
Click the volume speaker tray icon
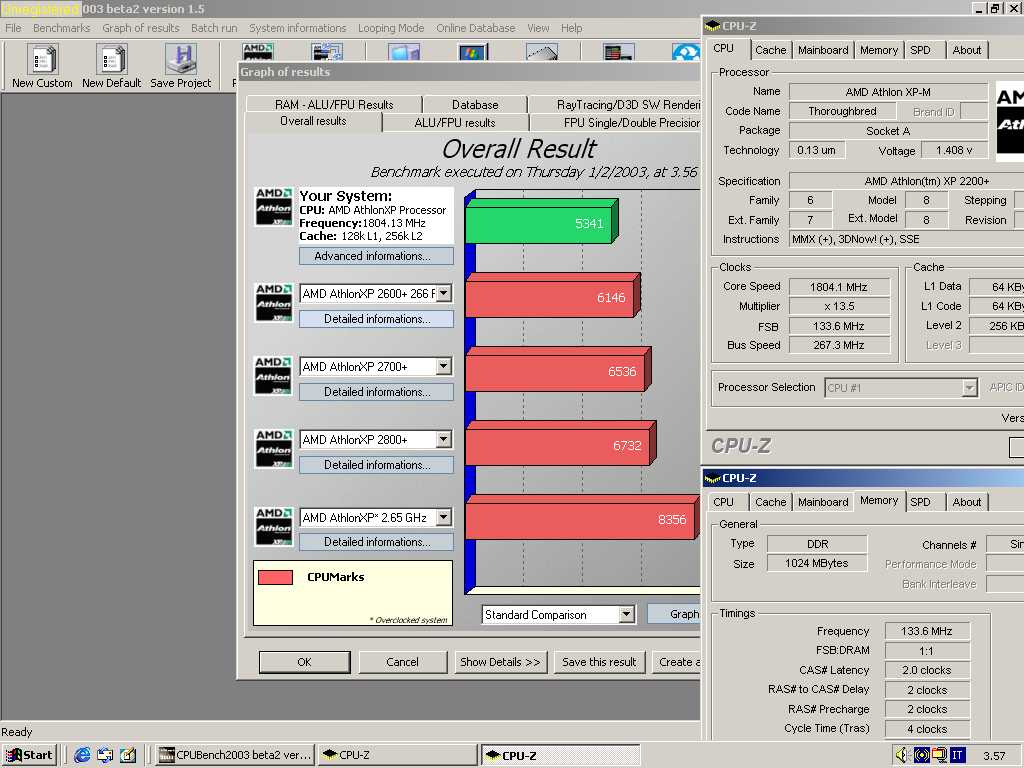(x=902, y=755)
